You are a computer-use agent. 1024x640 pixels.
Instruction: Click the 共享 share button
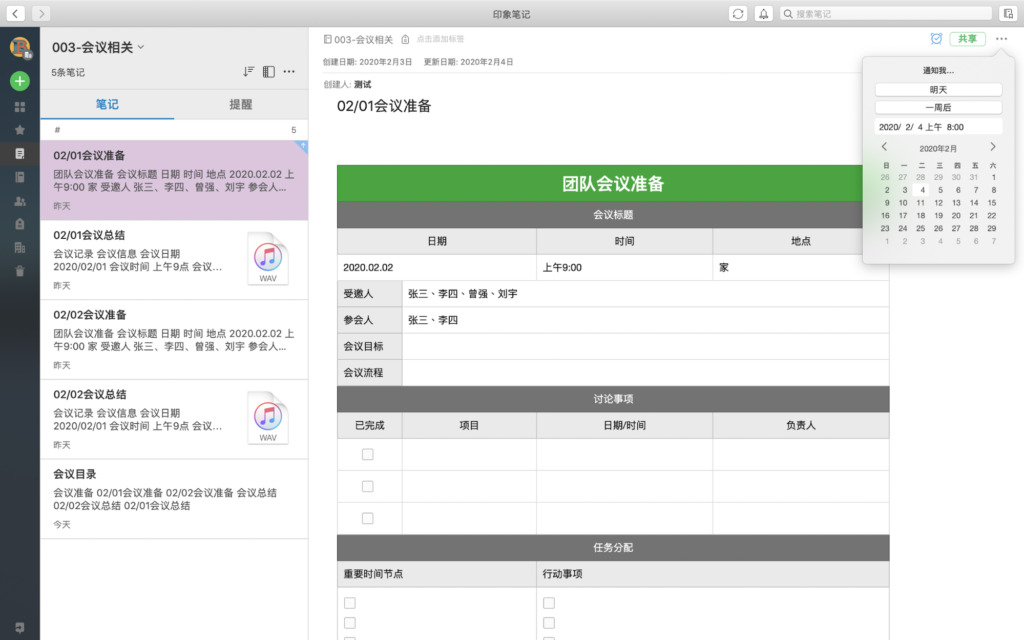coord(967,39)
